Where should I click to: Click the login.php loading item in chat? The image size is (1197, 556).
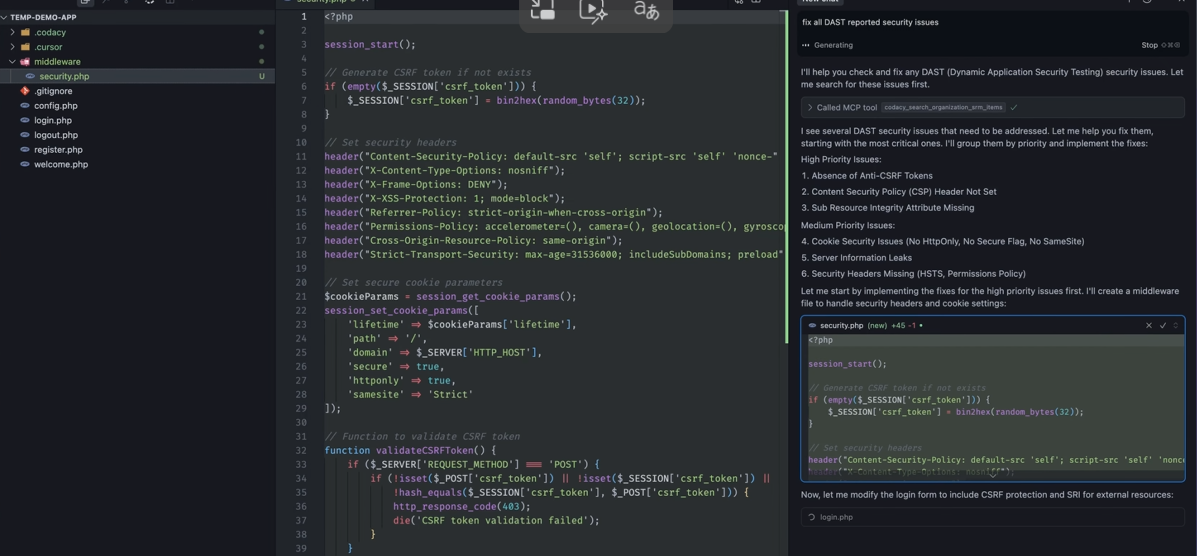point(992,517)
